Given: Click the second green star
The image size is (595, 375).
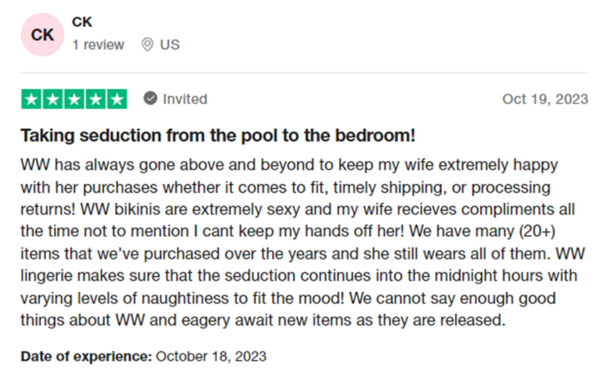Looking at the screenshot, I should (53, 99).
